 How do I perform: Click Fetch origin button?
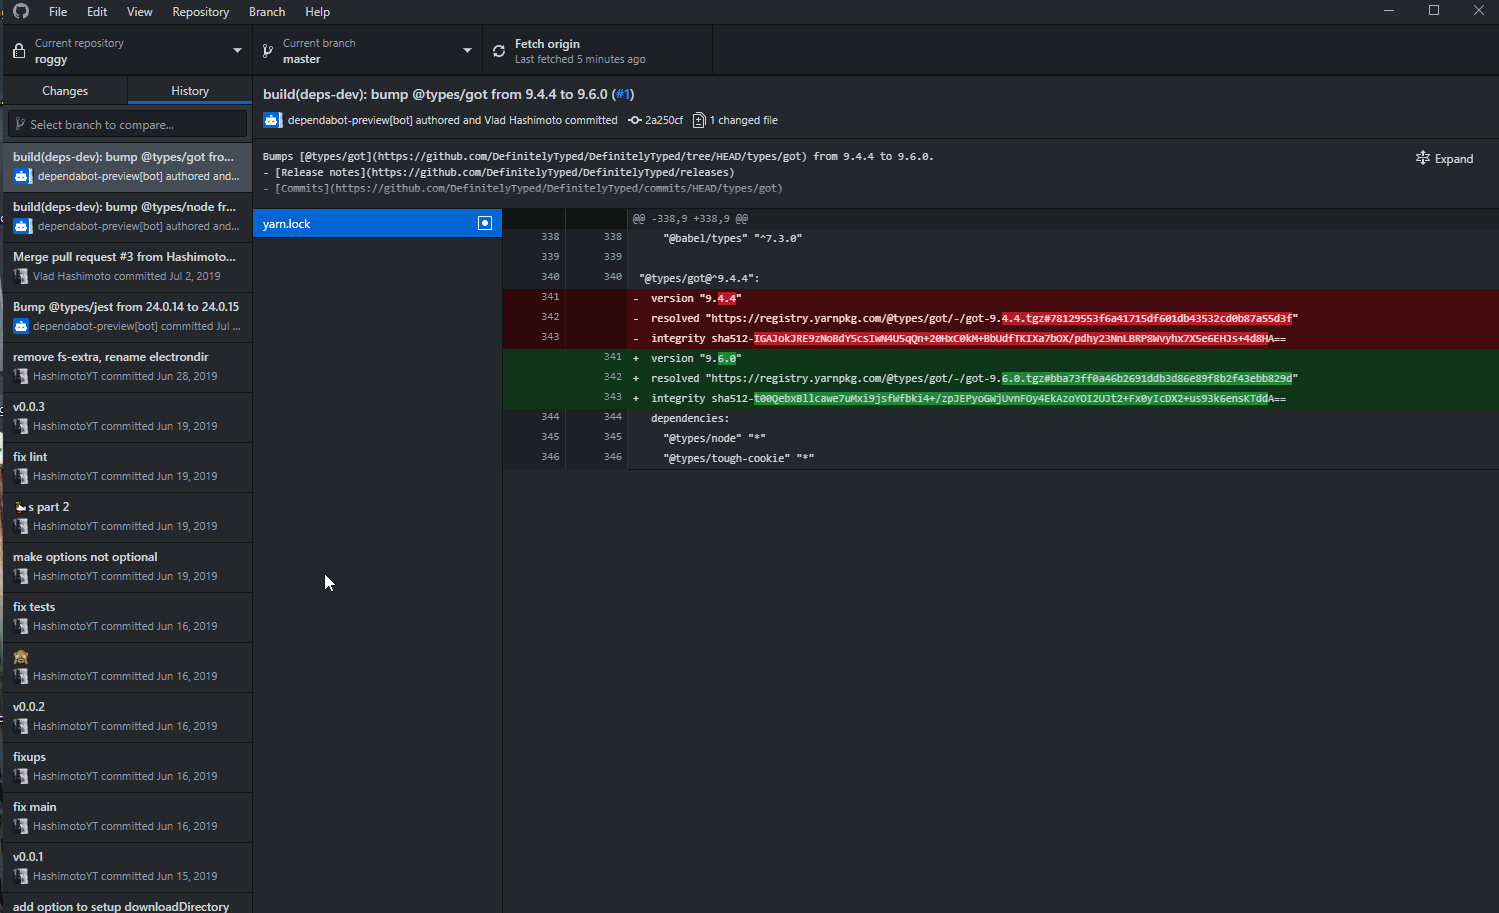pos(598,51)
